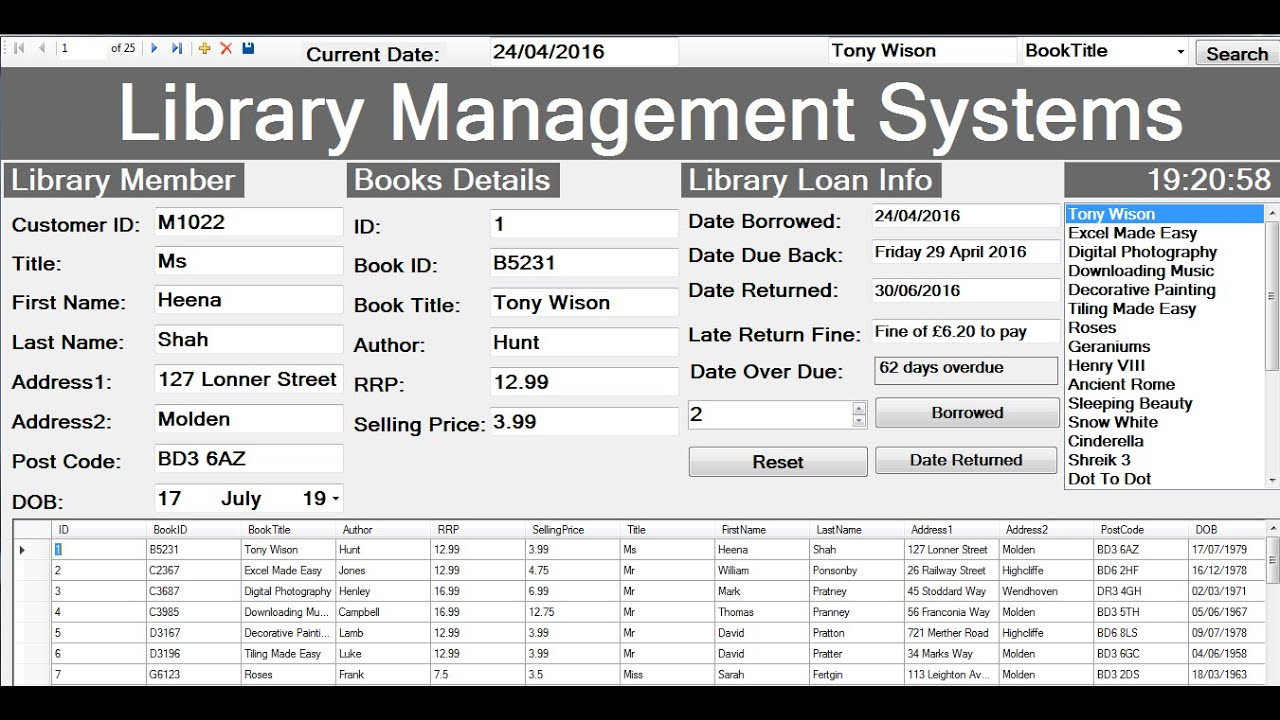The width and height of the screenshot is (1280, 720).
Task: Click the Selling Price field 3.99
Action: 584,422
